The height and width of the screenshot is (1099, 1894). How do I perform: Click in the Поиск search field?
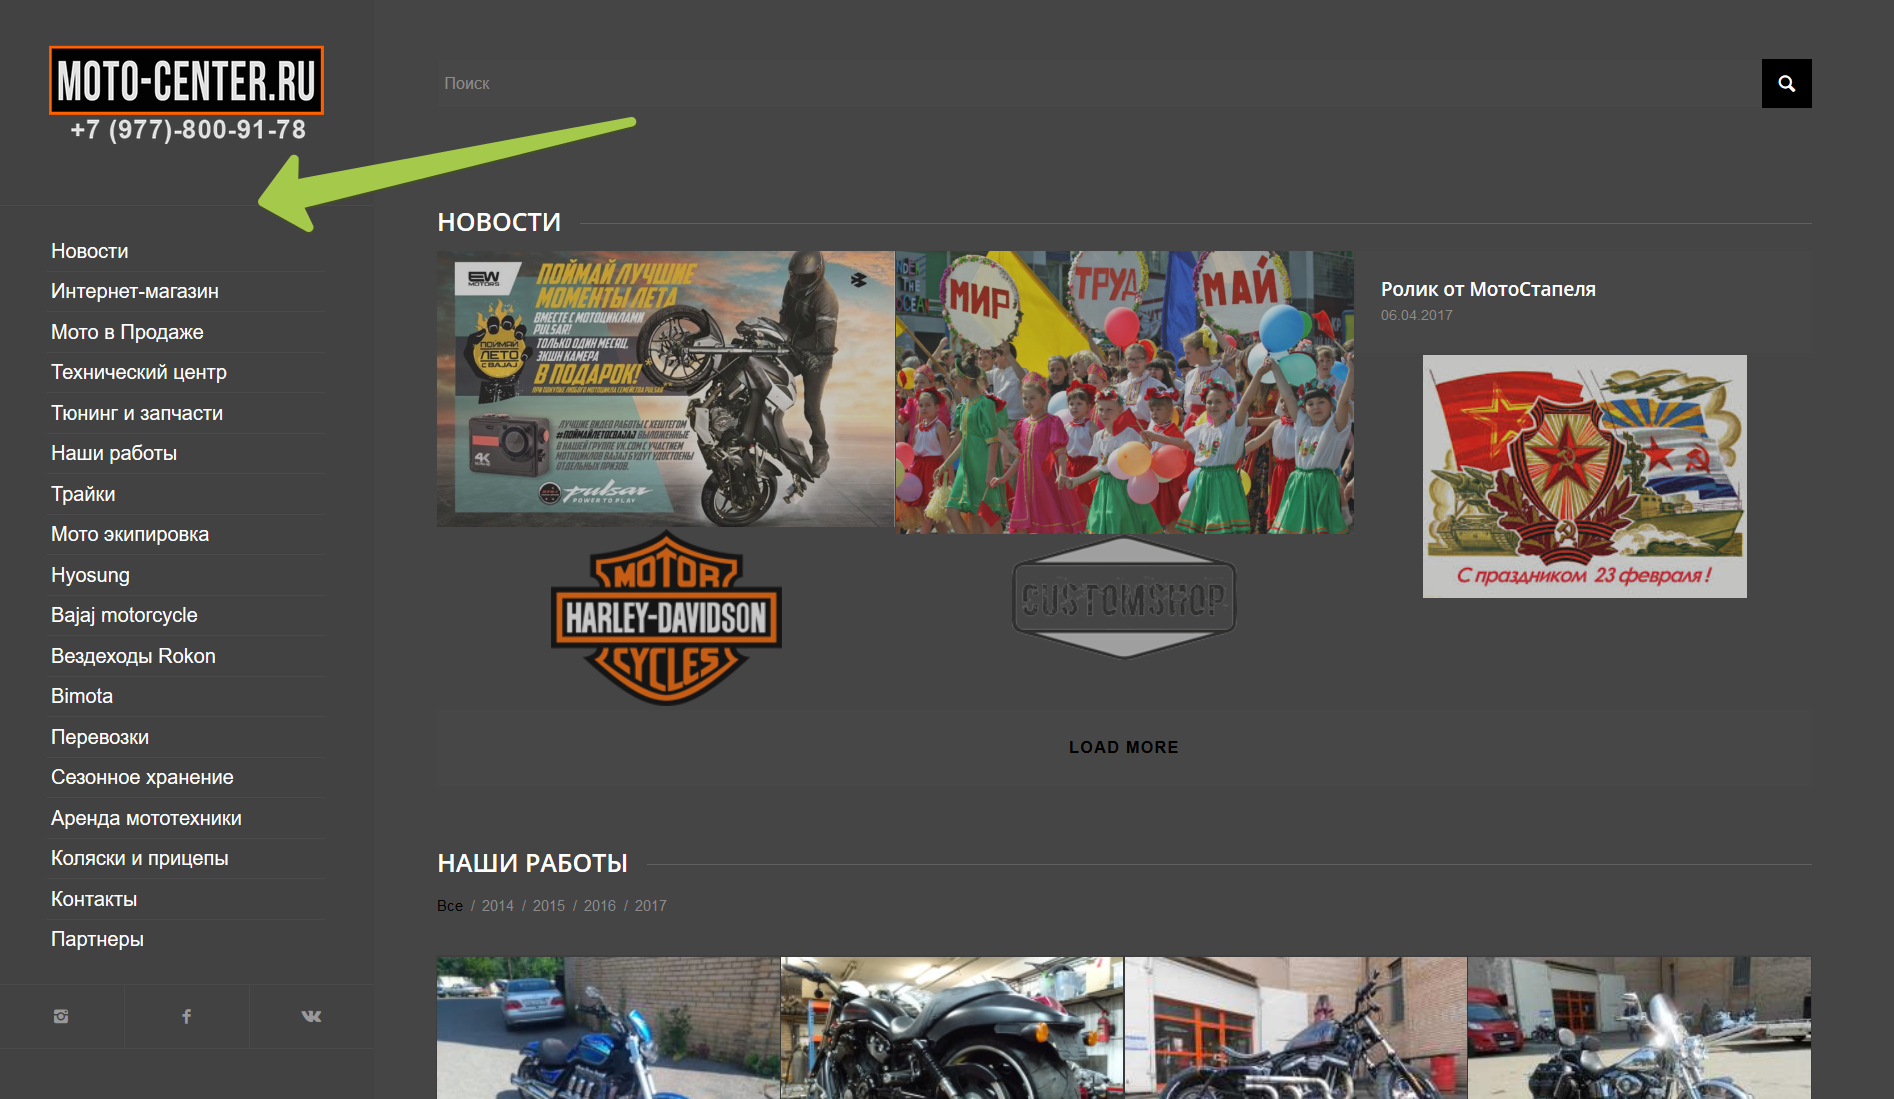pyautogui.click(x=1099, y=84)
